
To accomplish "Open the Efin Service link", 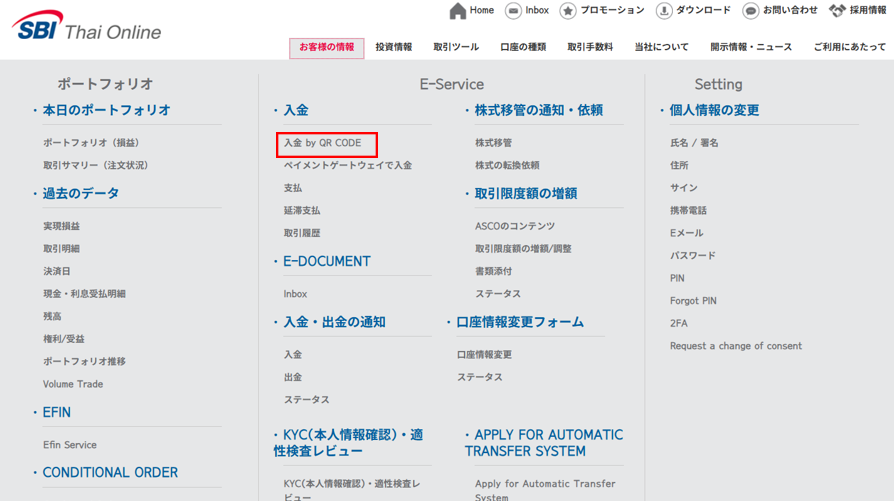I will tap(70, 445).
